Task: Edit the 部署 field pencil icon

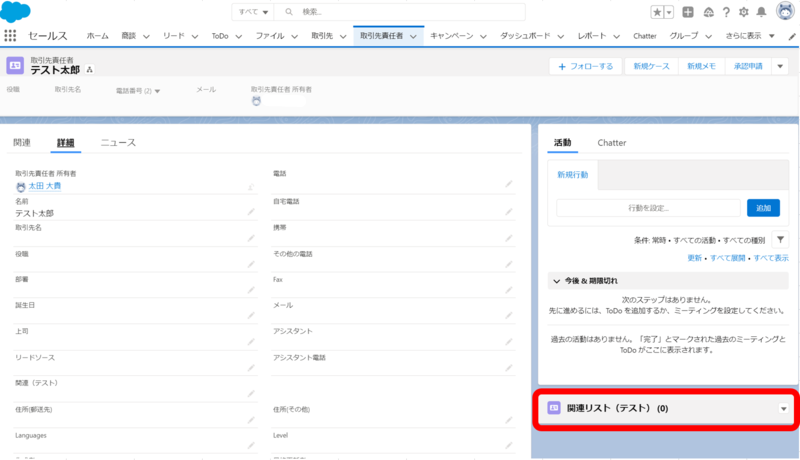Action: 251,290
